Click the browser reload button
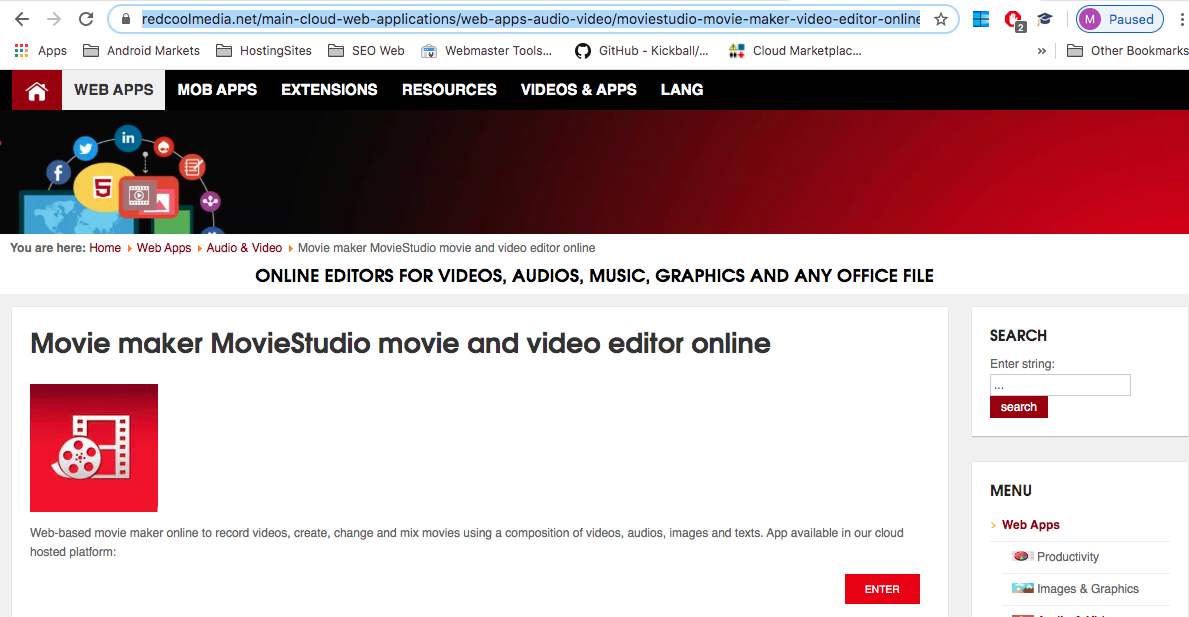1189x617 pixels. pyautogui.click(x=86, y=19)
